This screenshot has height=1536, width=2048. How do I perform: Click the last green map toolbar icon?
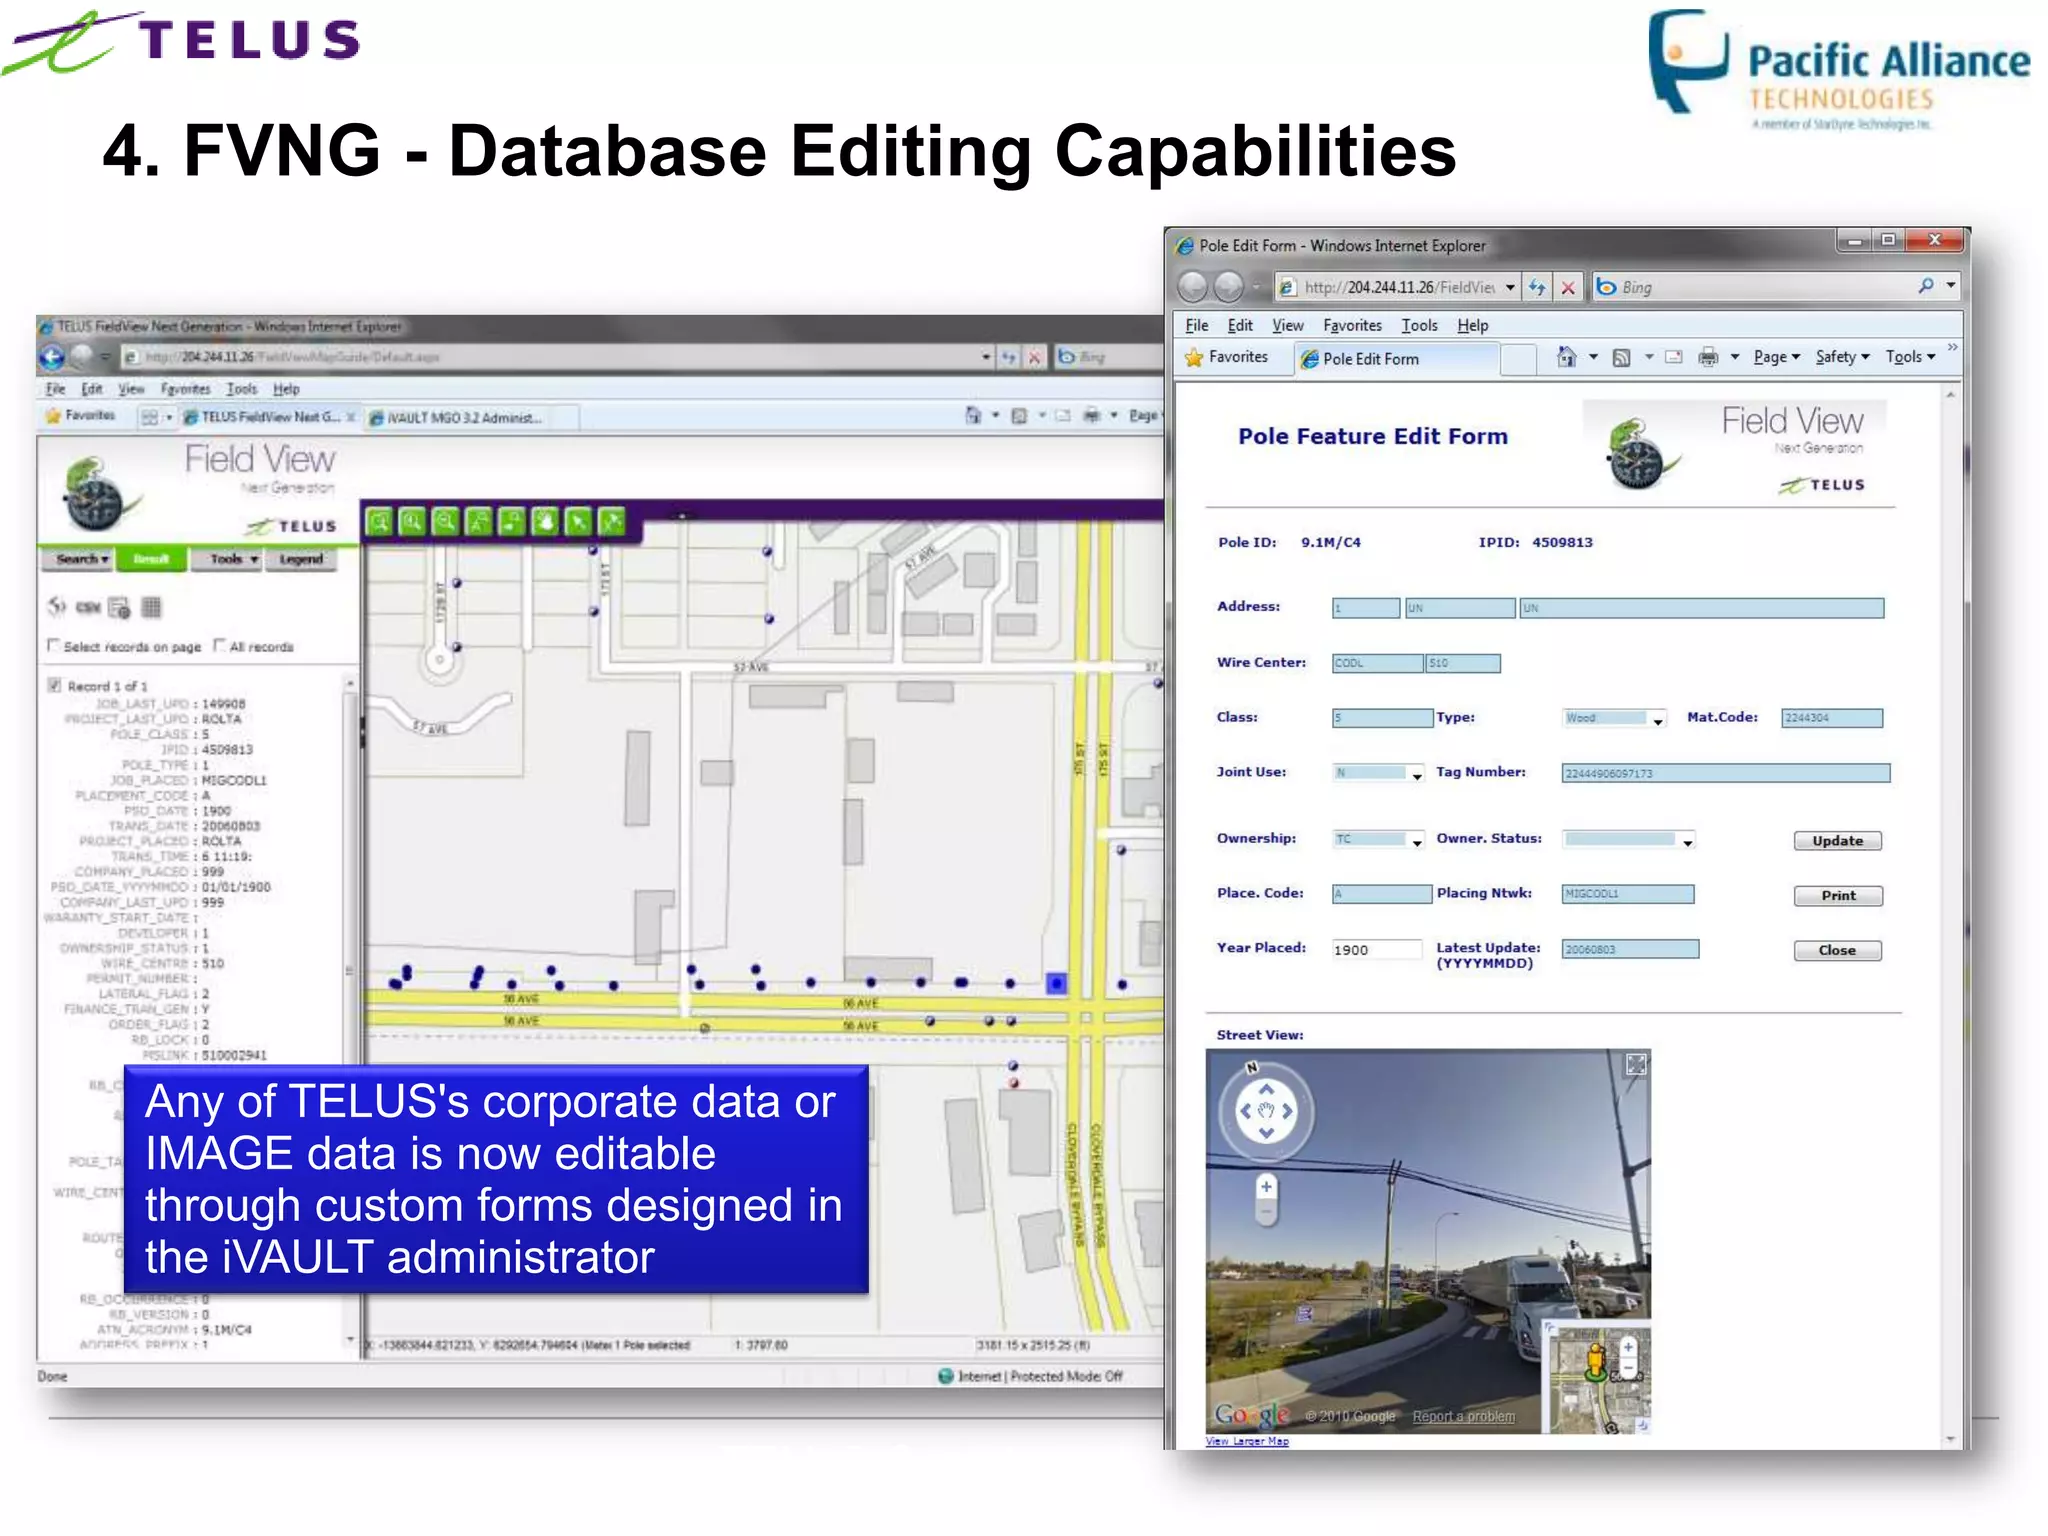tap(611, 521)
